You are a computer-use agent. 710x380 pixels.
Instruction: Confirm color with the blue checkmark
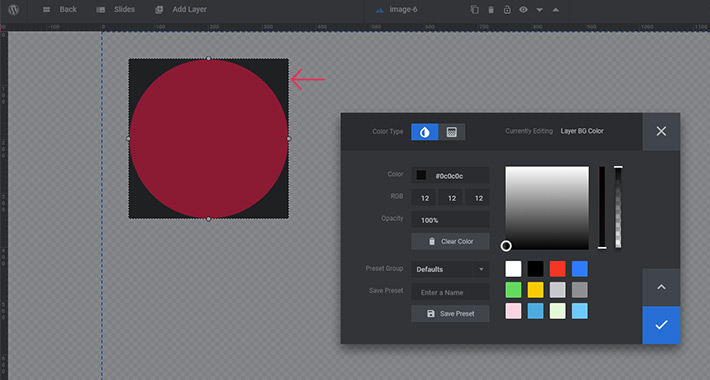coord(661,325)
